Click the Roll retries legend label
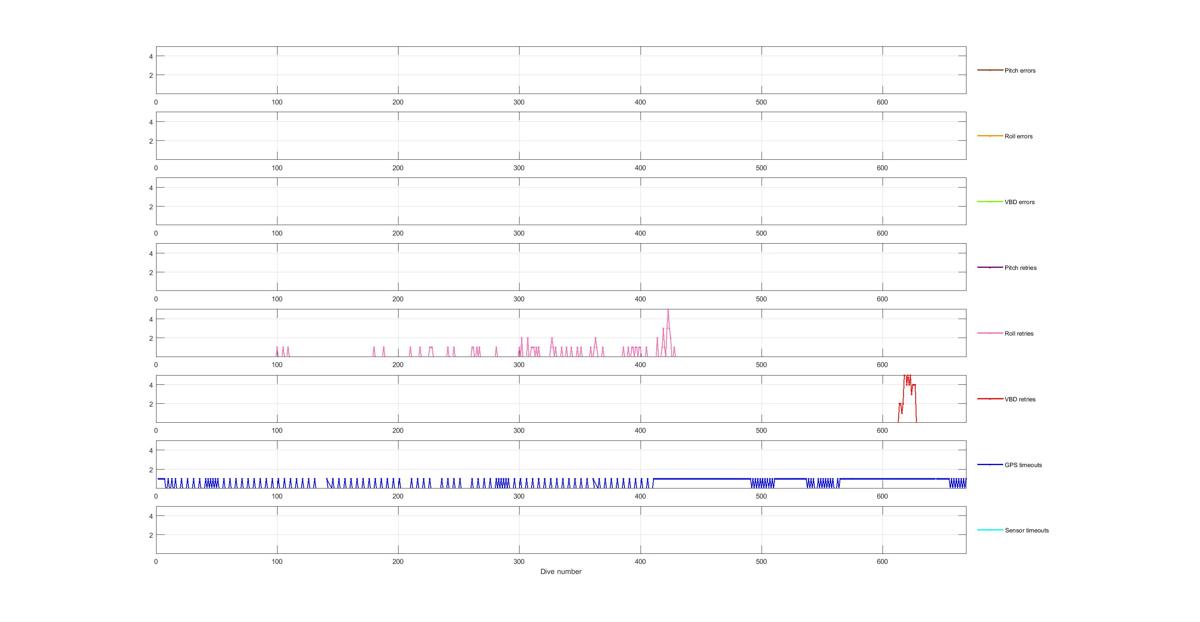 pos(1019,334)
